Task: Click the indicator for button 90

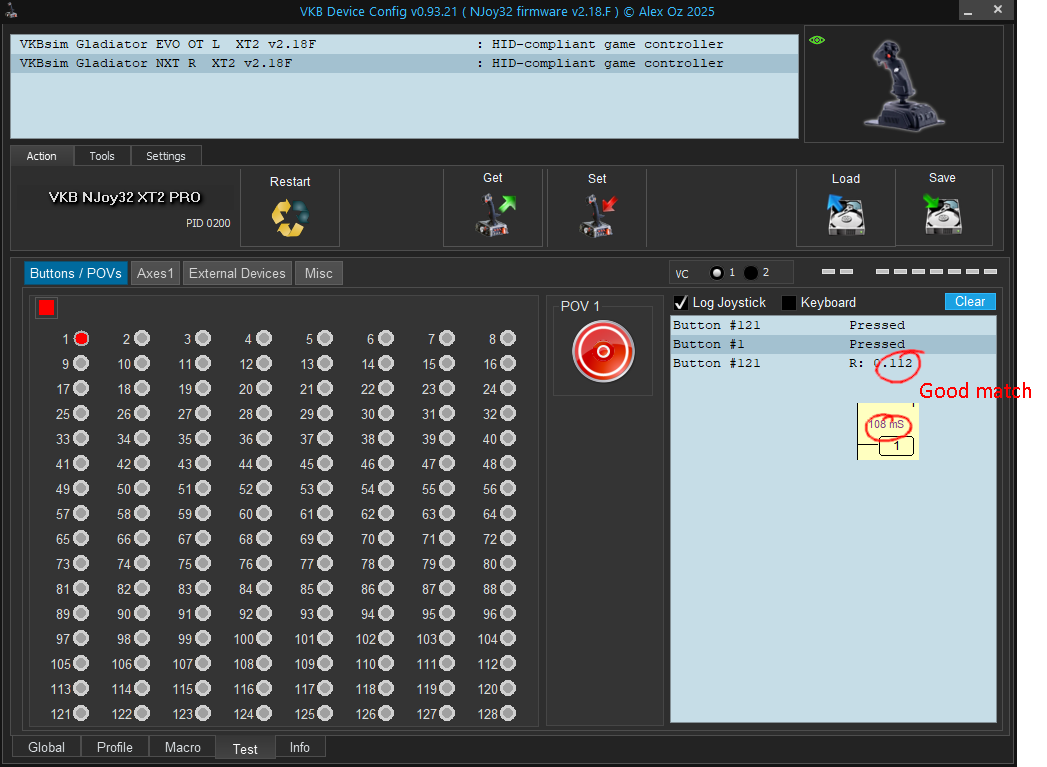Action: [142, 613]
